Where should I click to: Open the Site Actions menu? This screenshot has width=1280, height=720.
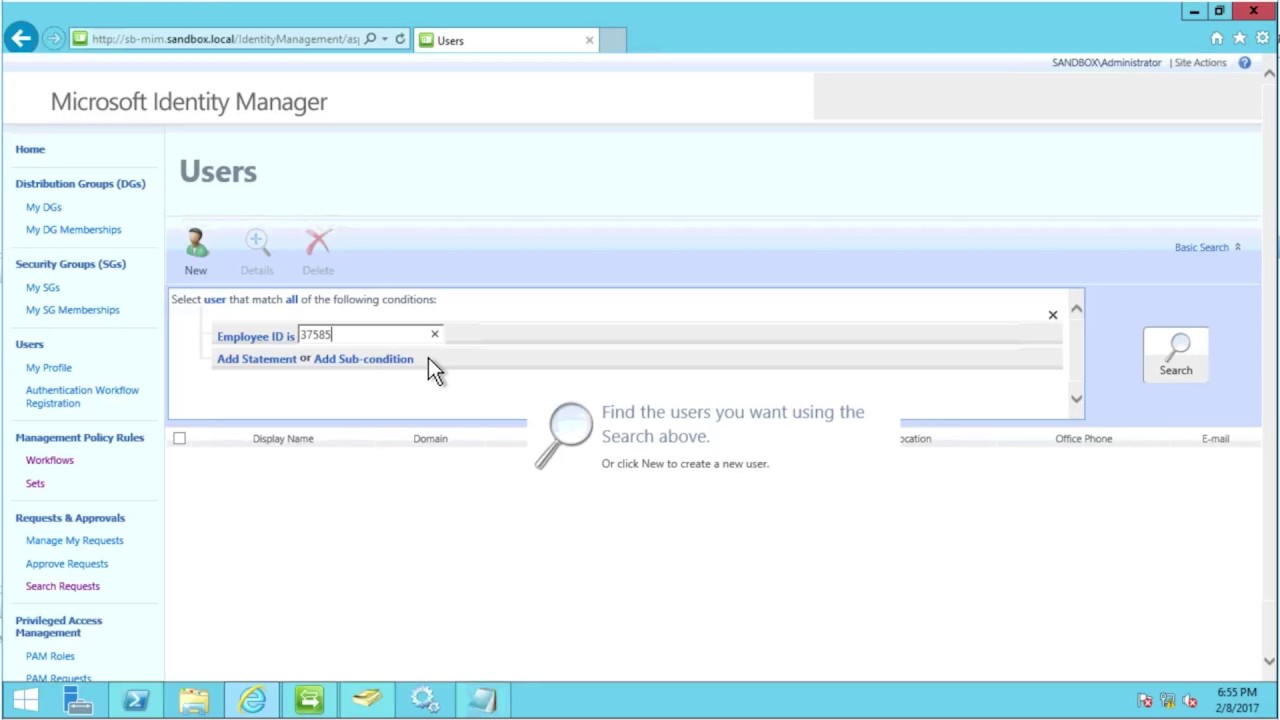[x=1200, y=62]
